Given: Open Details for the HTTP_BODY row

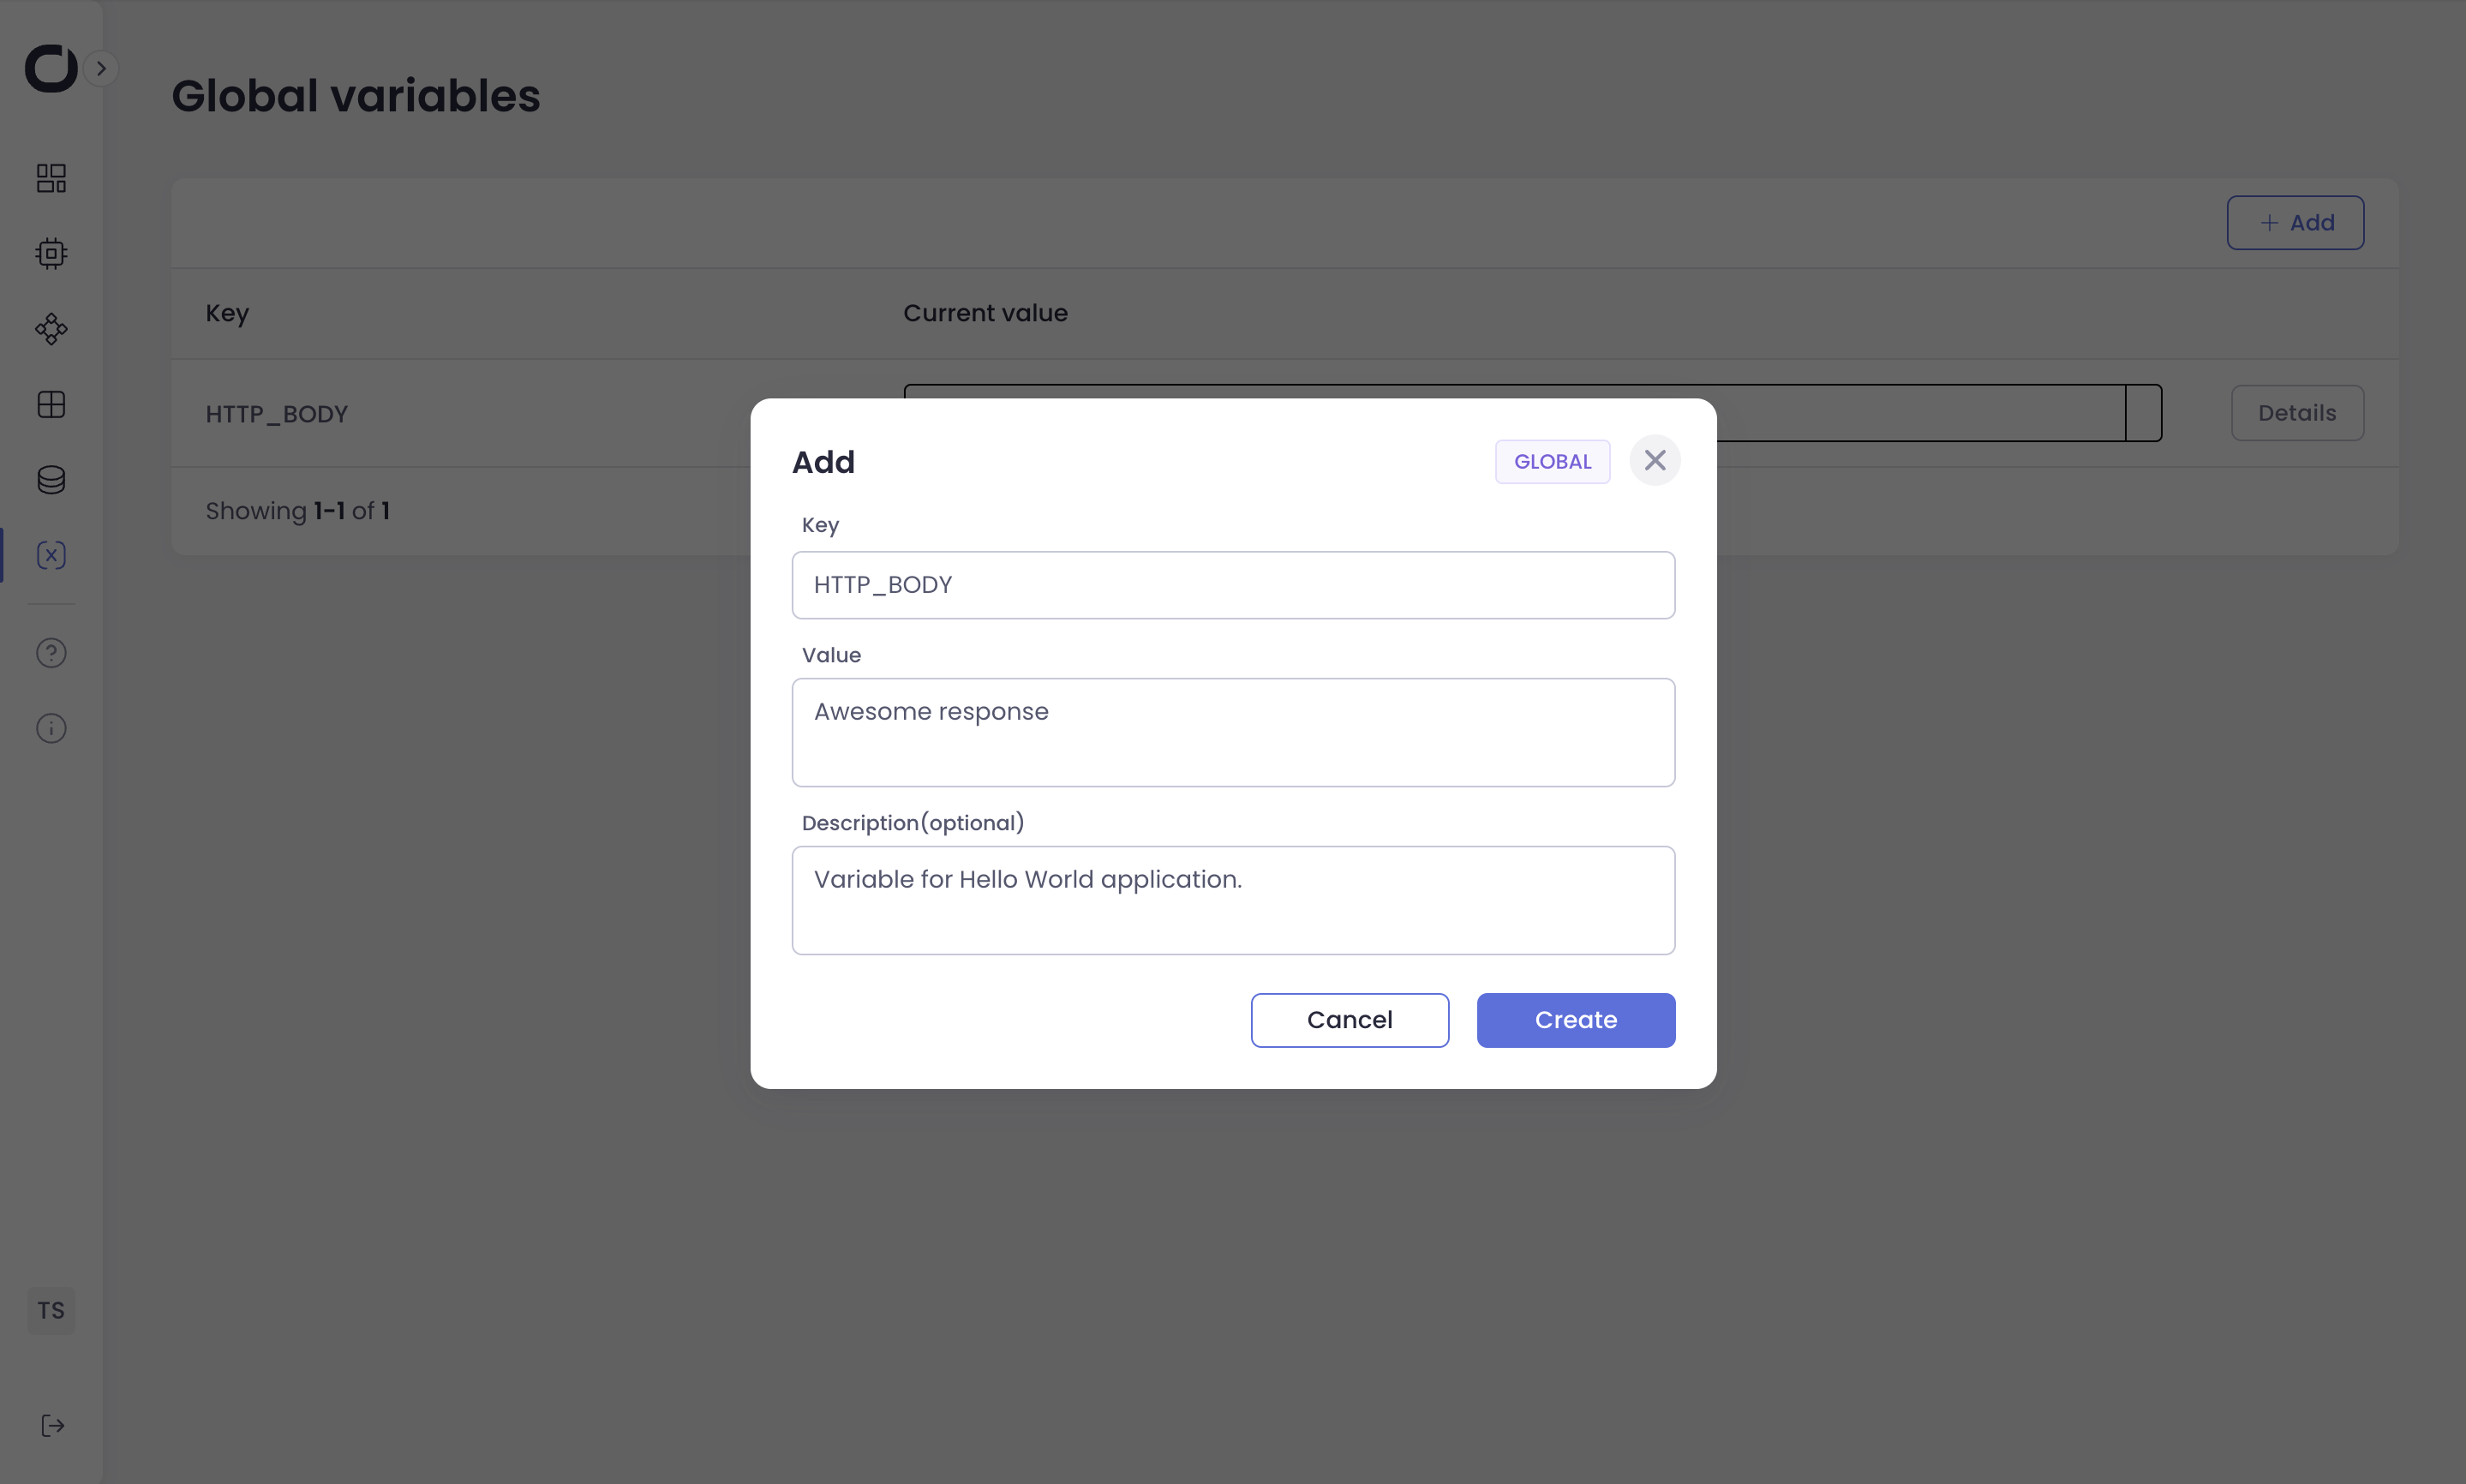Looking at the screenshot, I should coord(2296,413).
